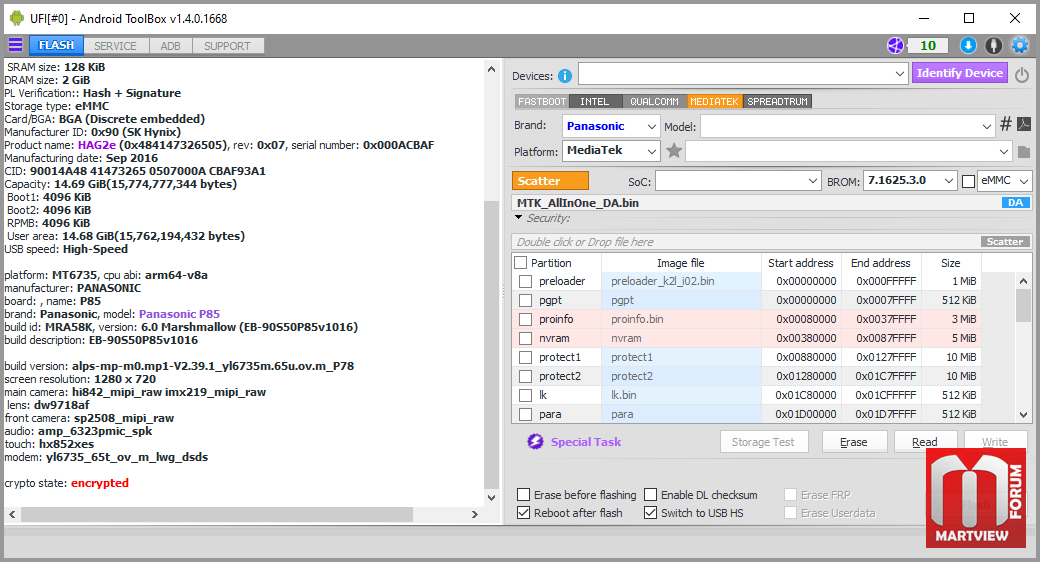Click the folder browse icon by Platform row

(1024, 152)
